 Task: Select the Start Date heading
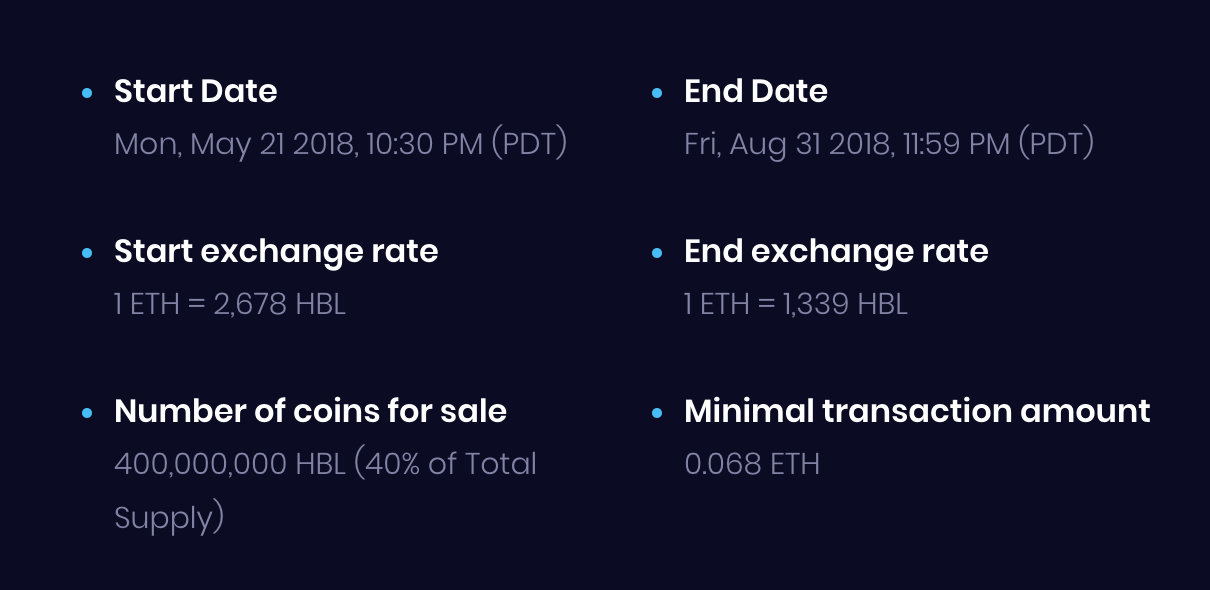[196, 91]
